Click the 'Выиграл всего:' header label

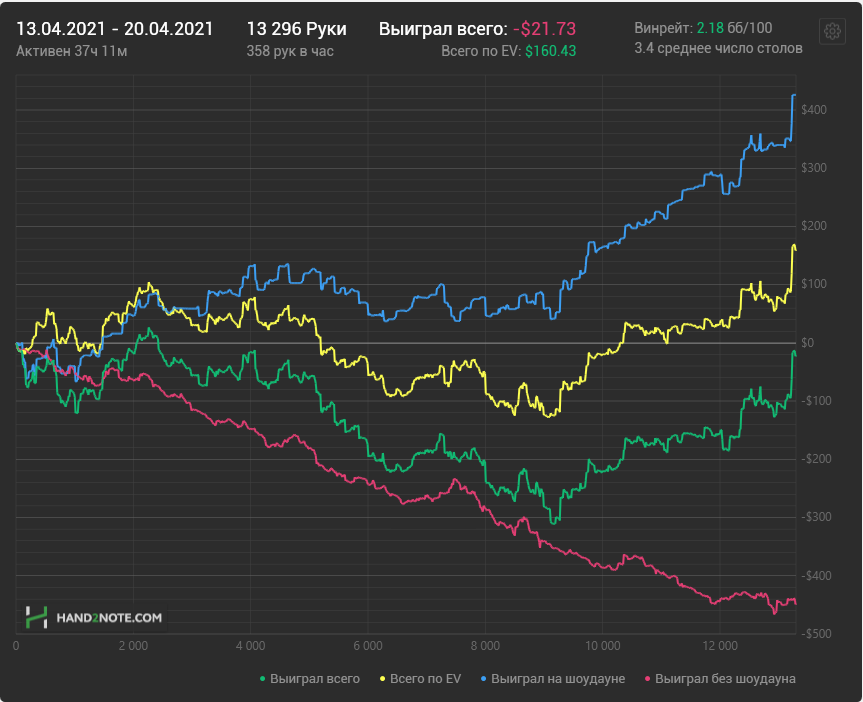point(443,29)
